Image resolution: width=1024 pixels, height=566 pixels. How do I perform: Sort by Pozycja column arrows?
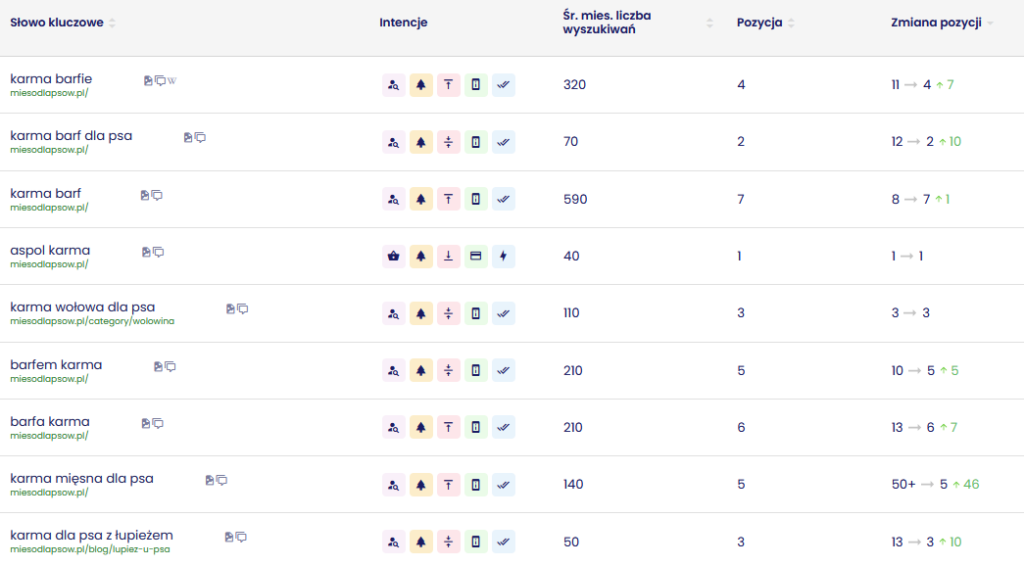(792, 23)
